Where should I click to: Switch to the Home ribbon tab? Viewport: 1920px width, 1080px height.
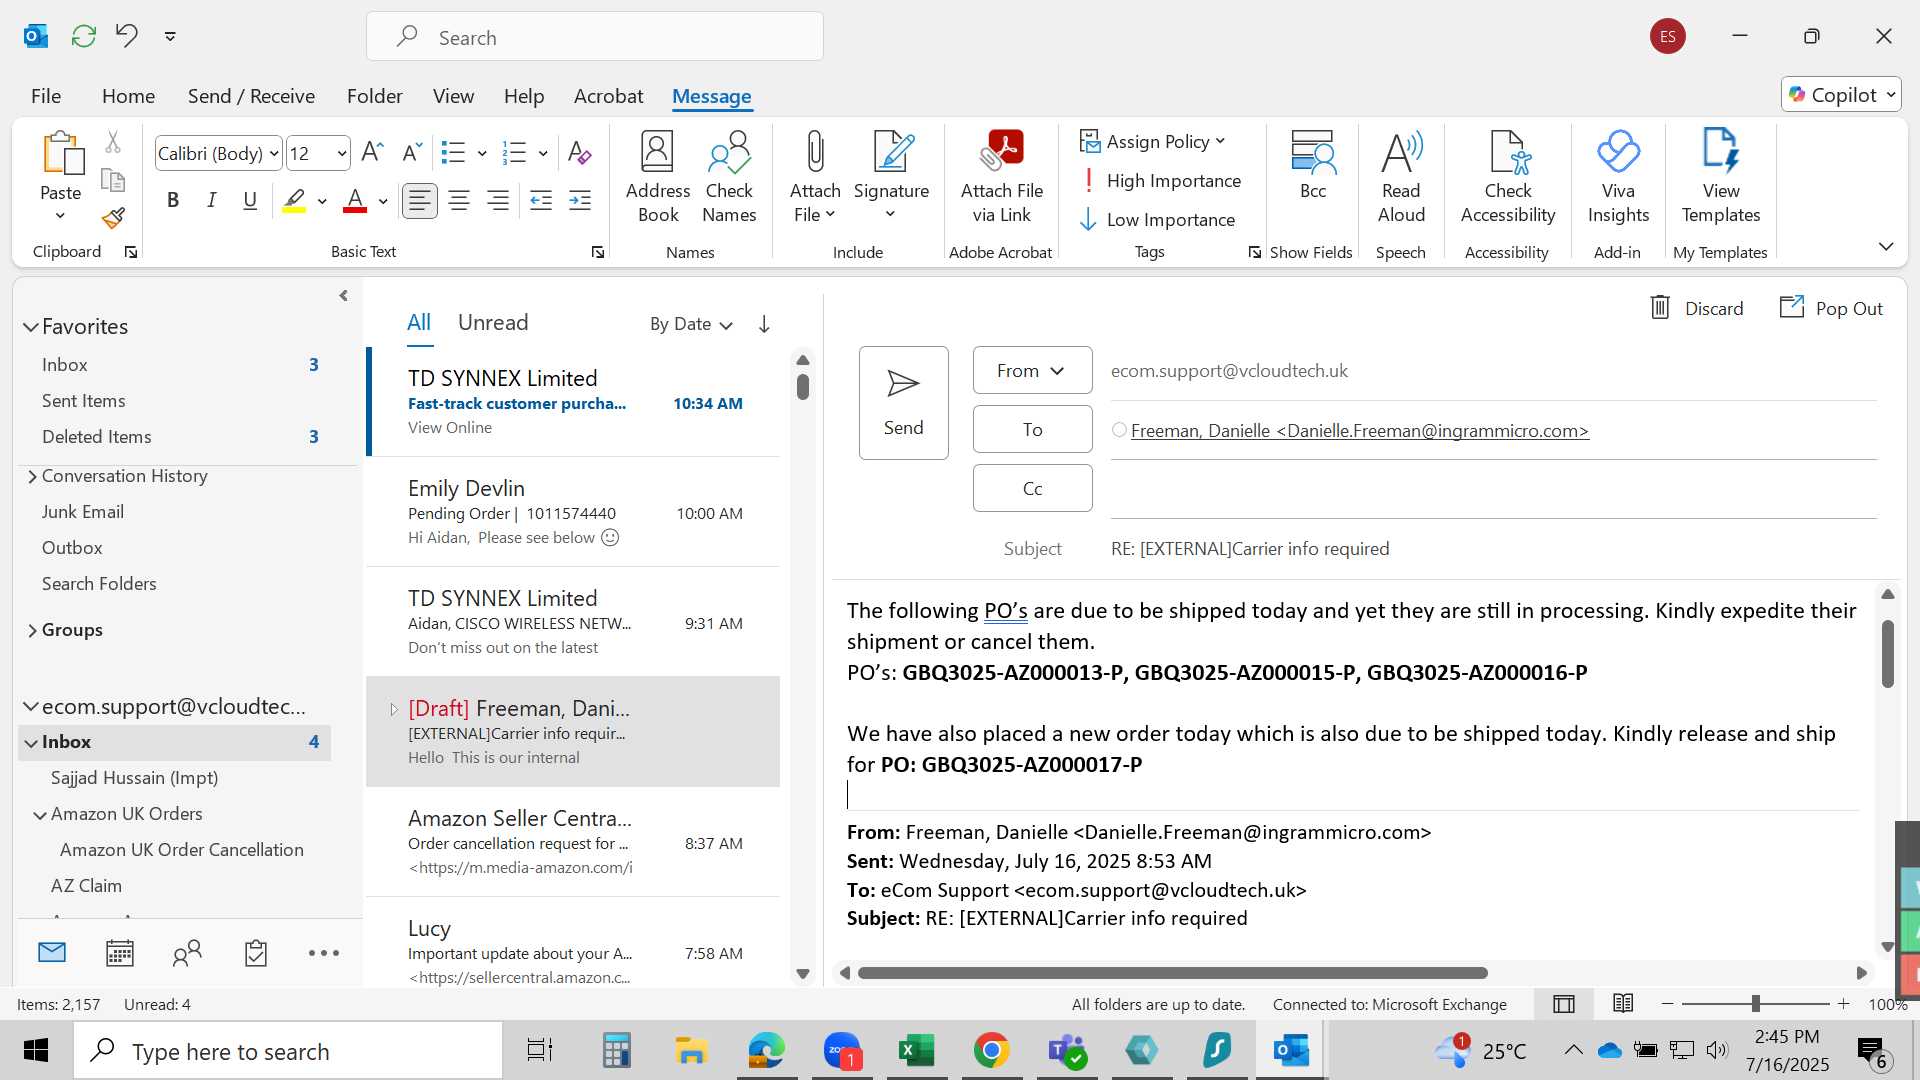(x=128, y=96)
